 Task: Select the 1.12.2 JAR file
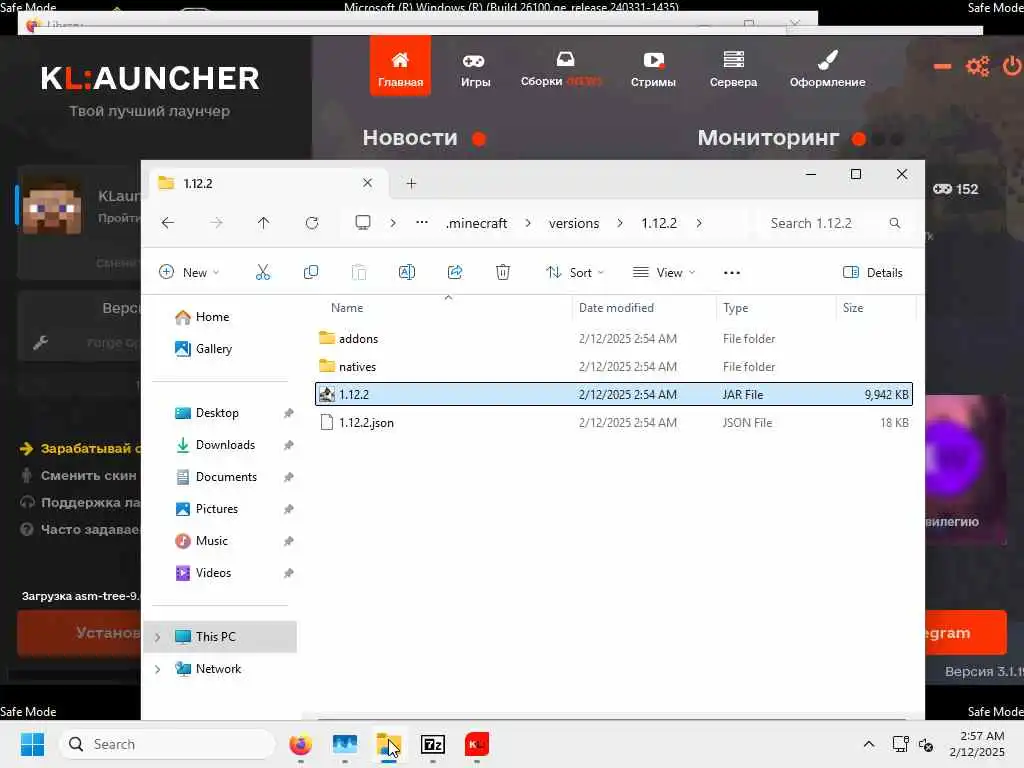(613, 394)
